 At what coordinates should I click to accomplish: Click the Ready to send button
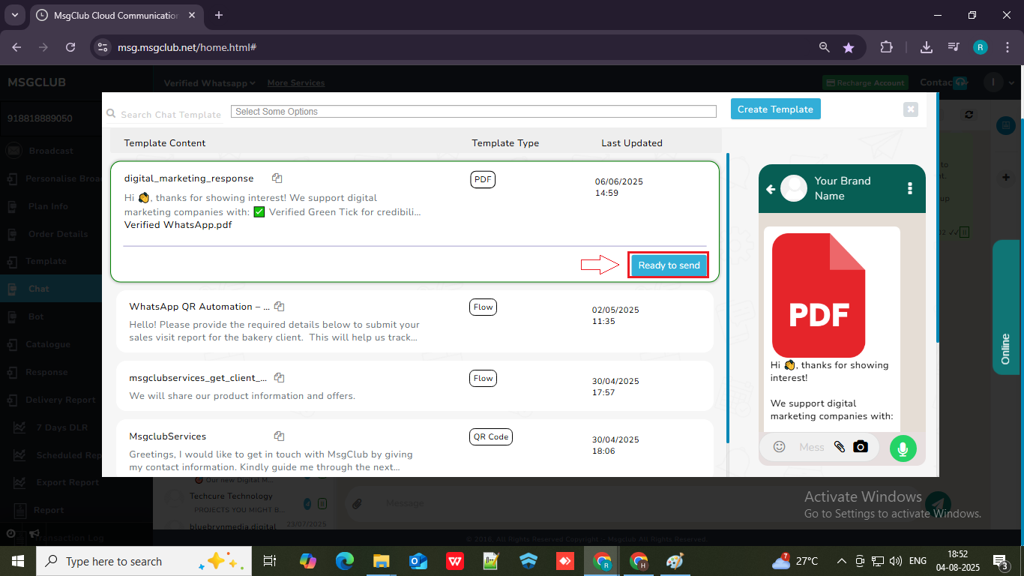tap(668, 265)
